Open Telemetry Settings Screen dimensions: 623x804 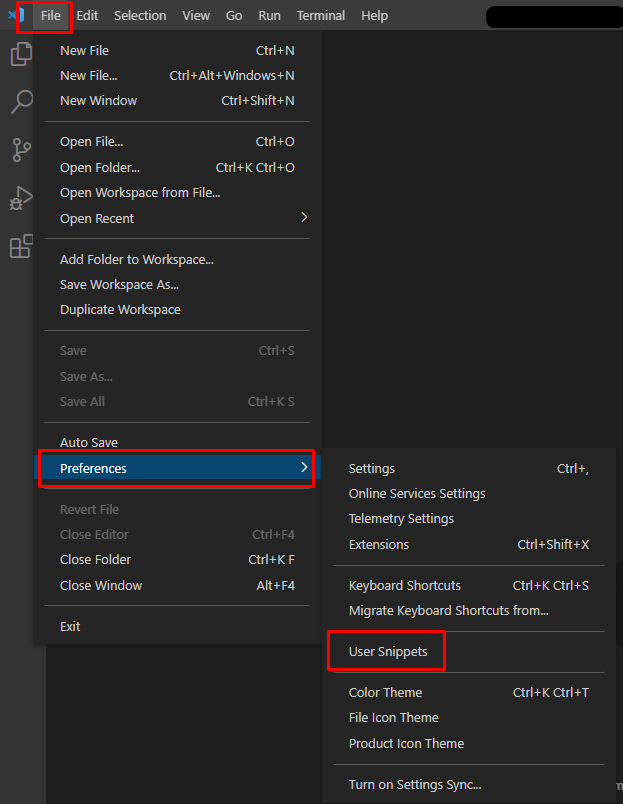(469, 519)
